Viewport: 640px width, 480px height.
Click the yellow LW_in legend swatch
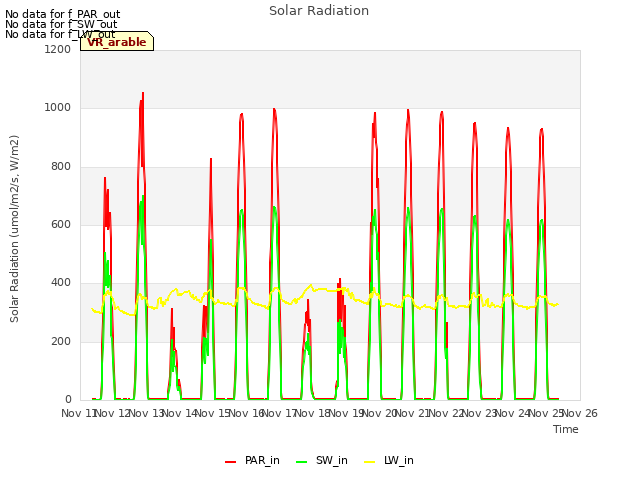pos(369,462)
